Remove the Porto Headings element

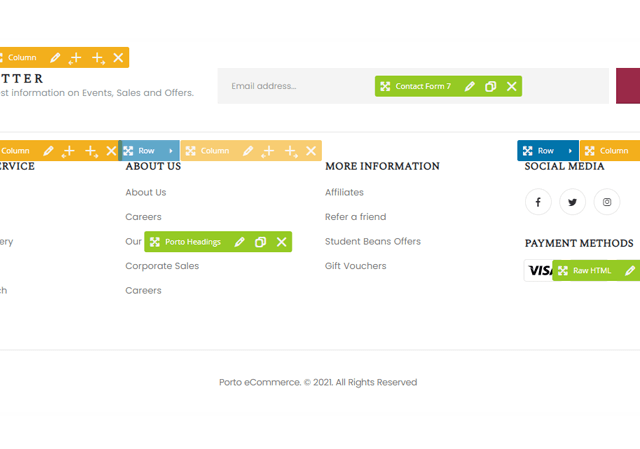282,242
